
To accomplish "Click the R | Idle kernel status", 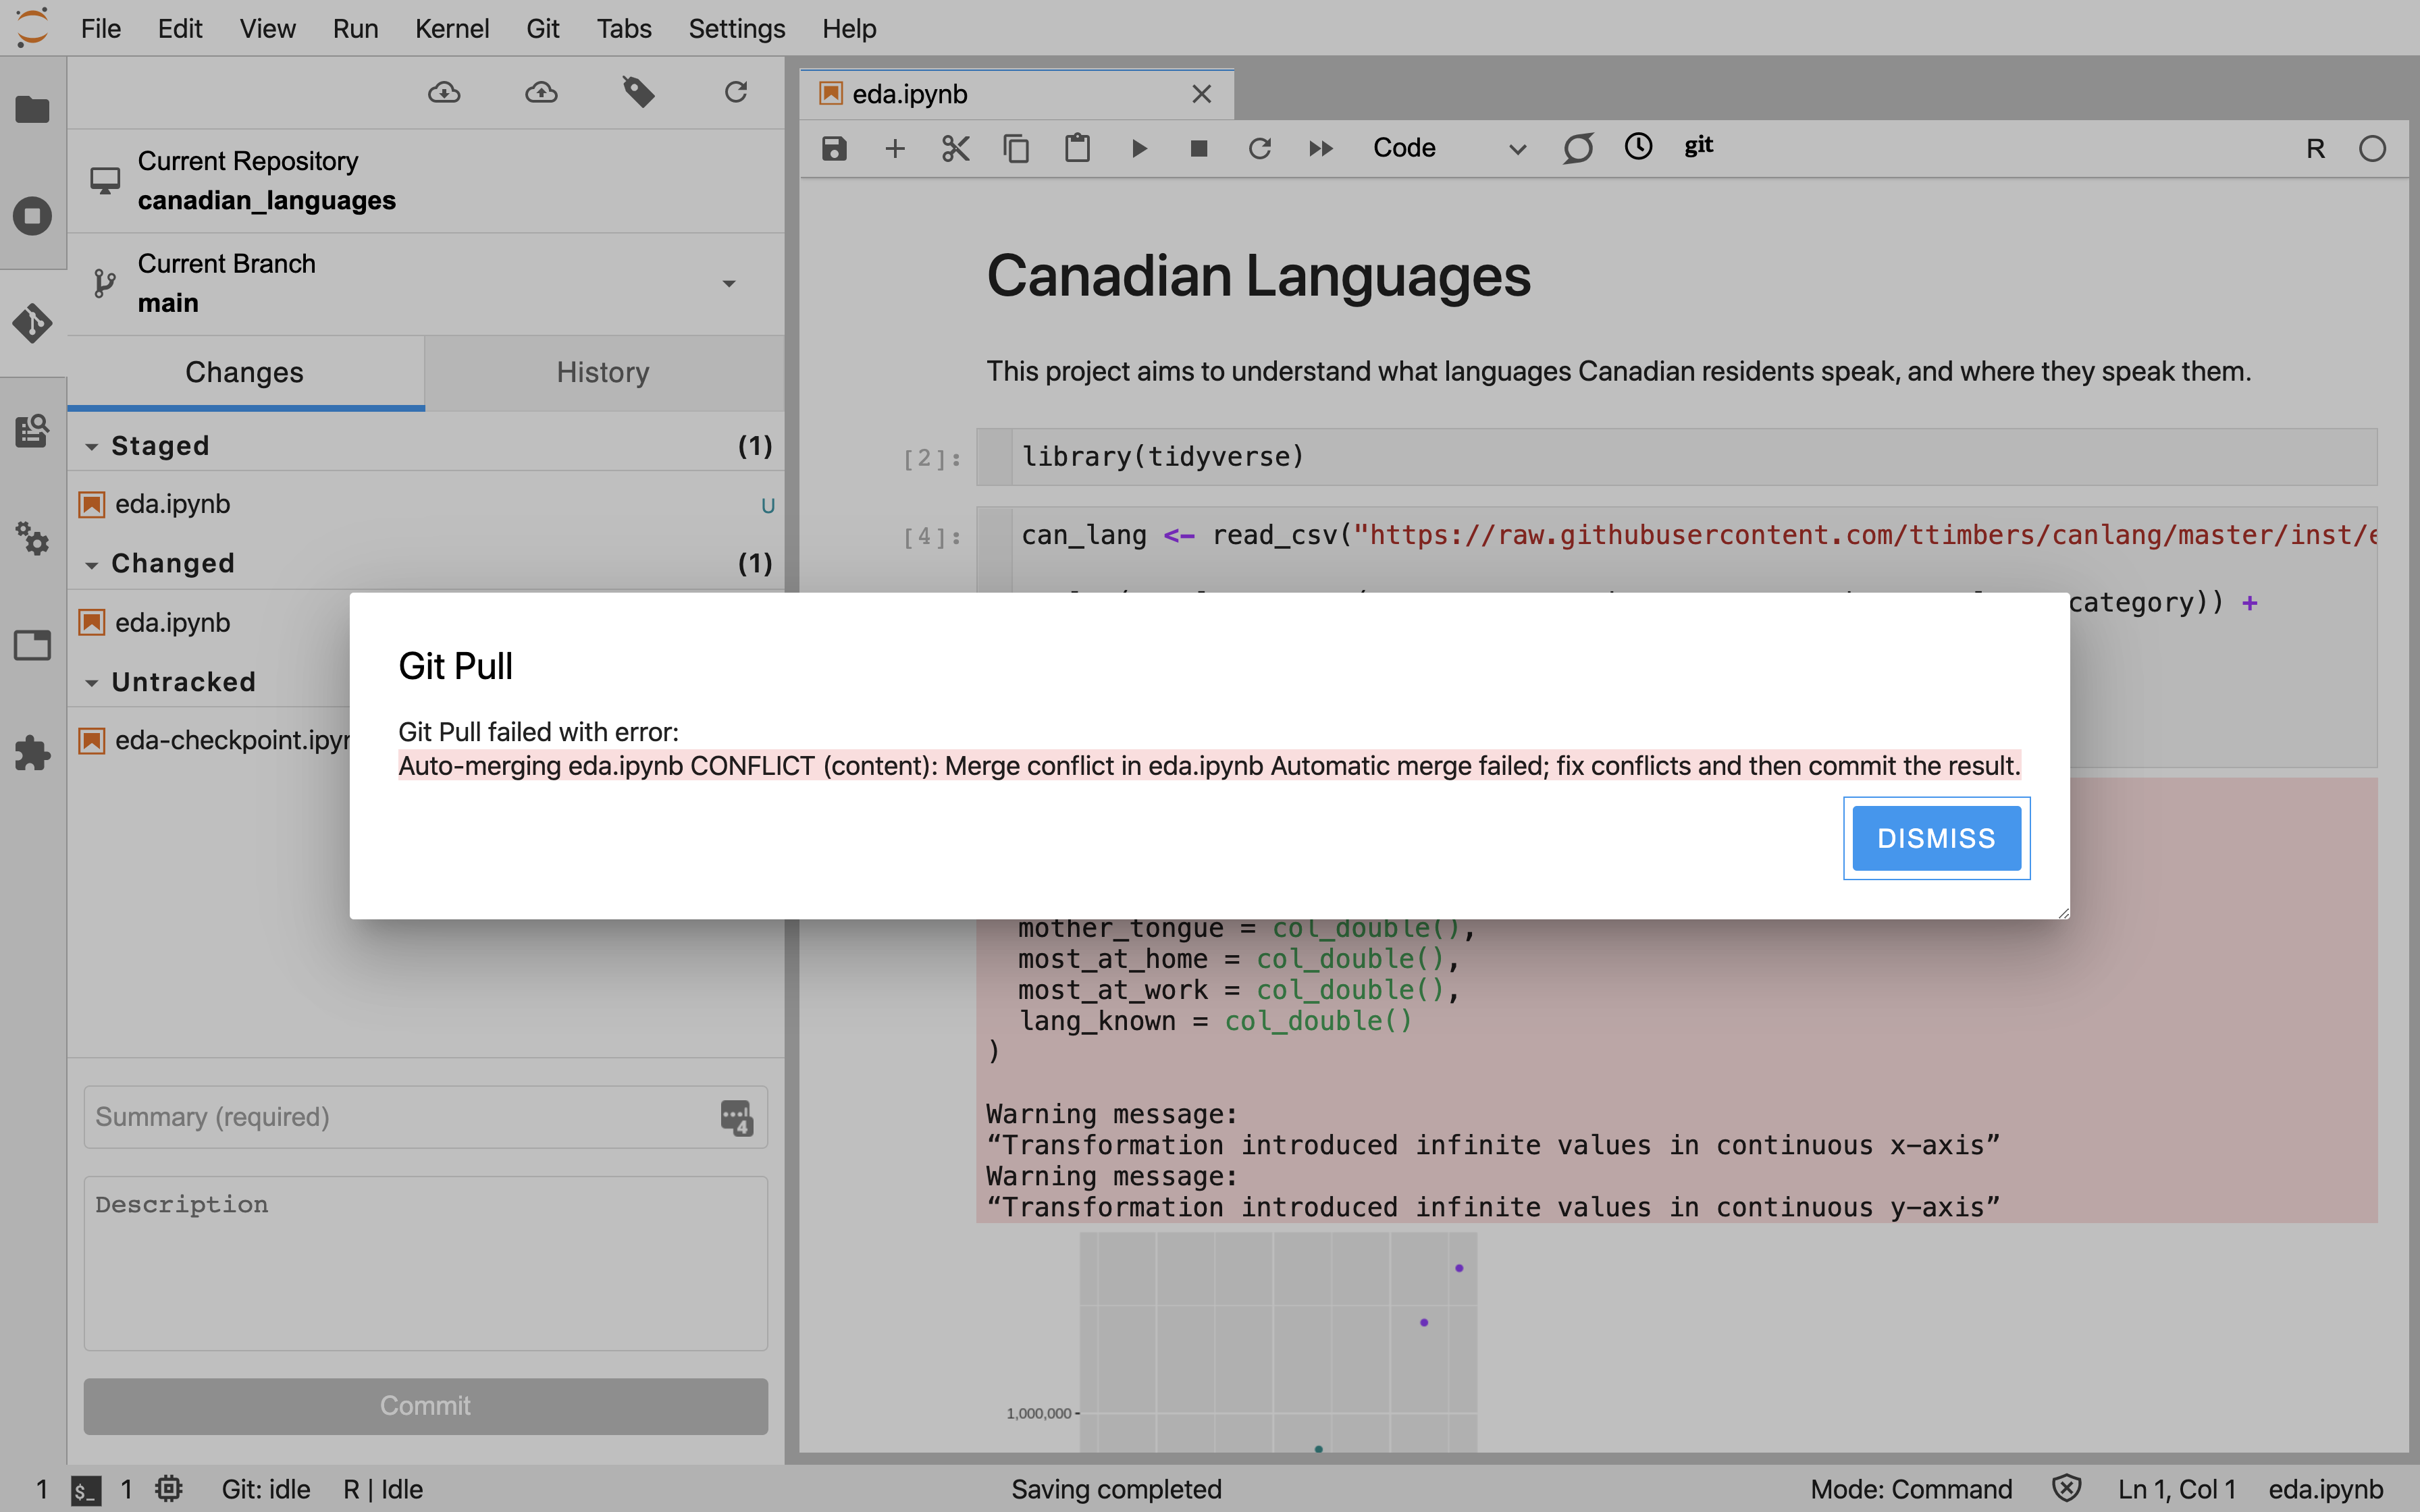I will pyautogui.click(x=383, y=1489).
